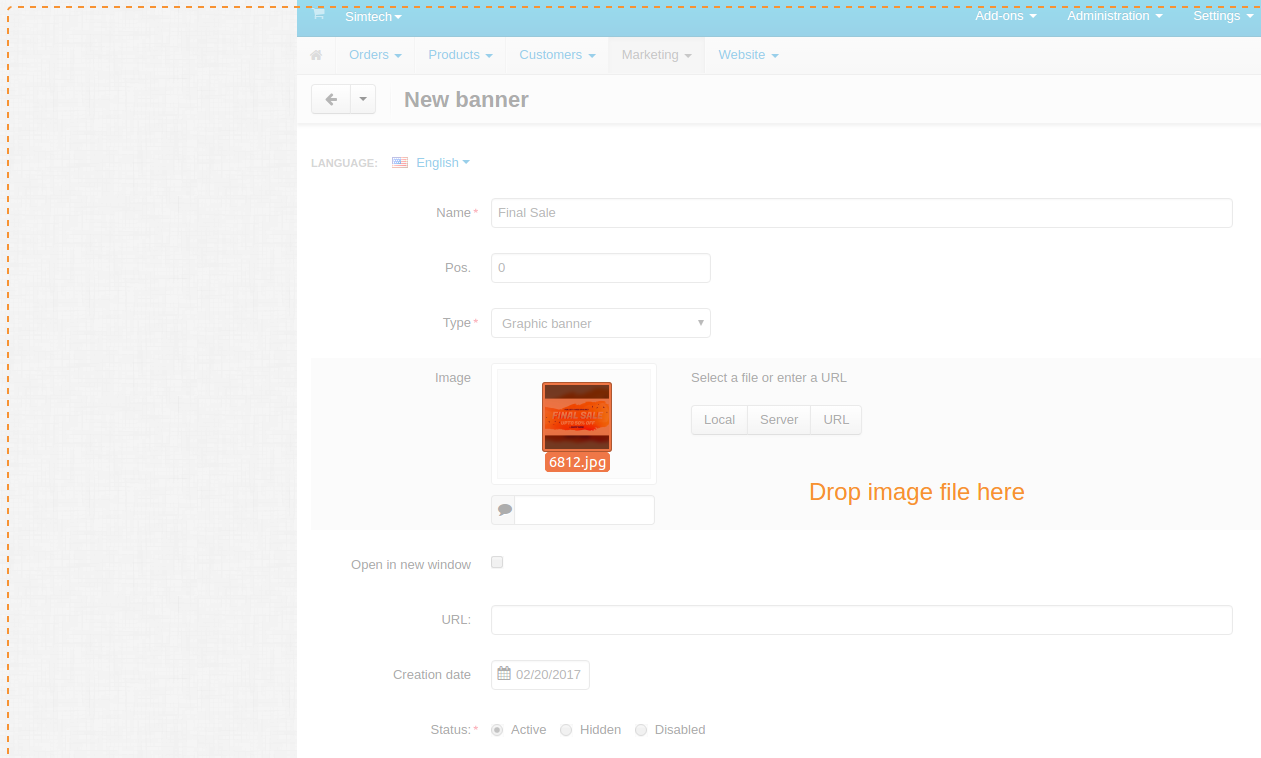Open the Orders menu

[x=375, y=55]
